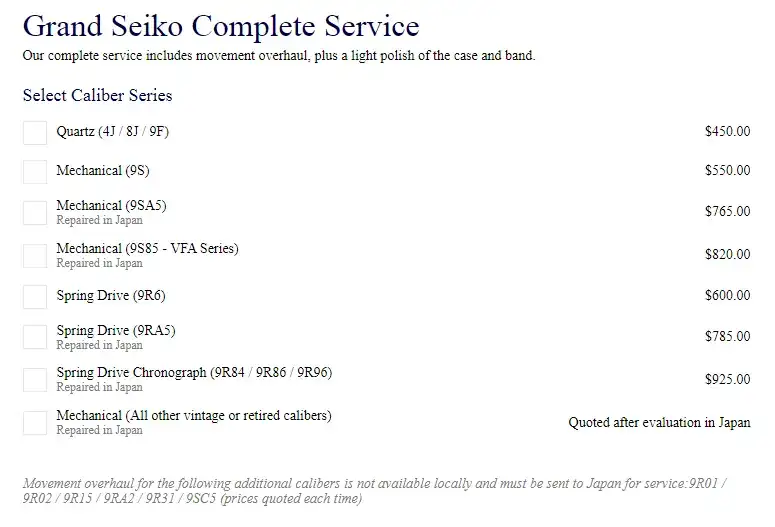Click the Grand Seiko Complete Service heading
This screenshot has height=527, width=775.
click(221, 25)
